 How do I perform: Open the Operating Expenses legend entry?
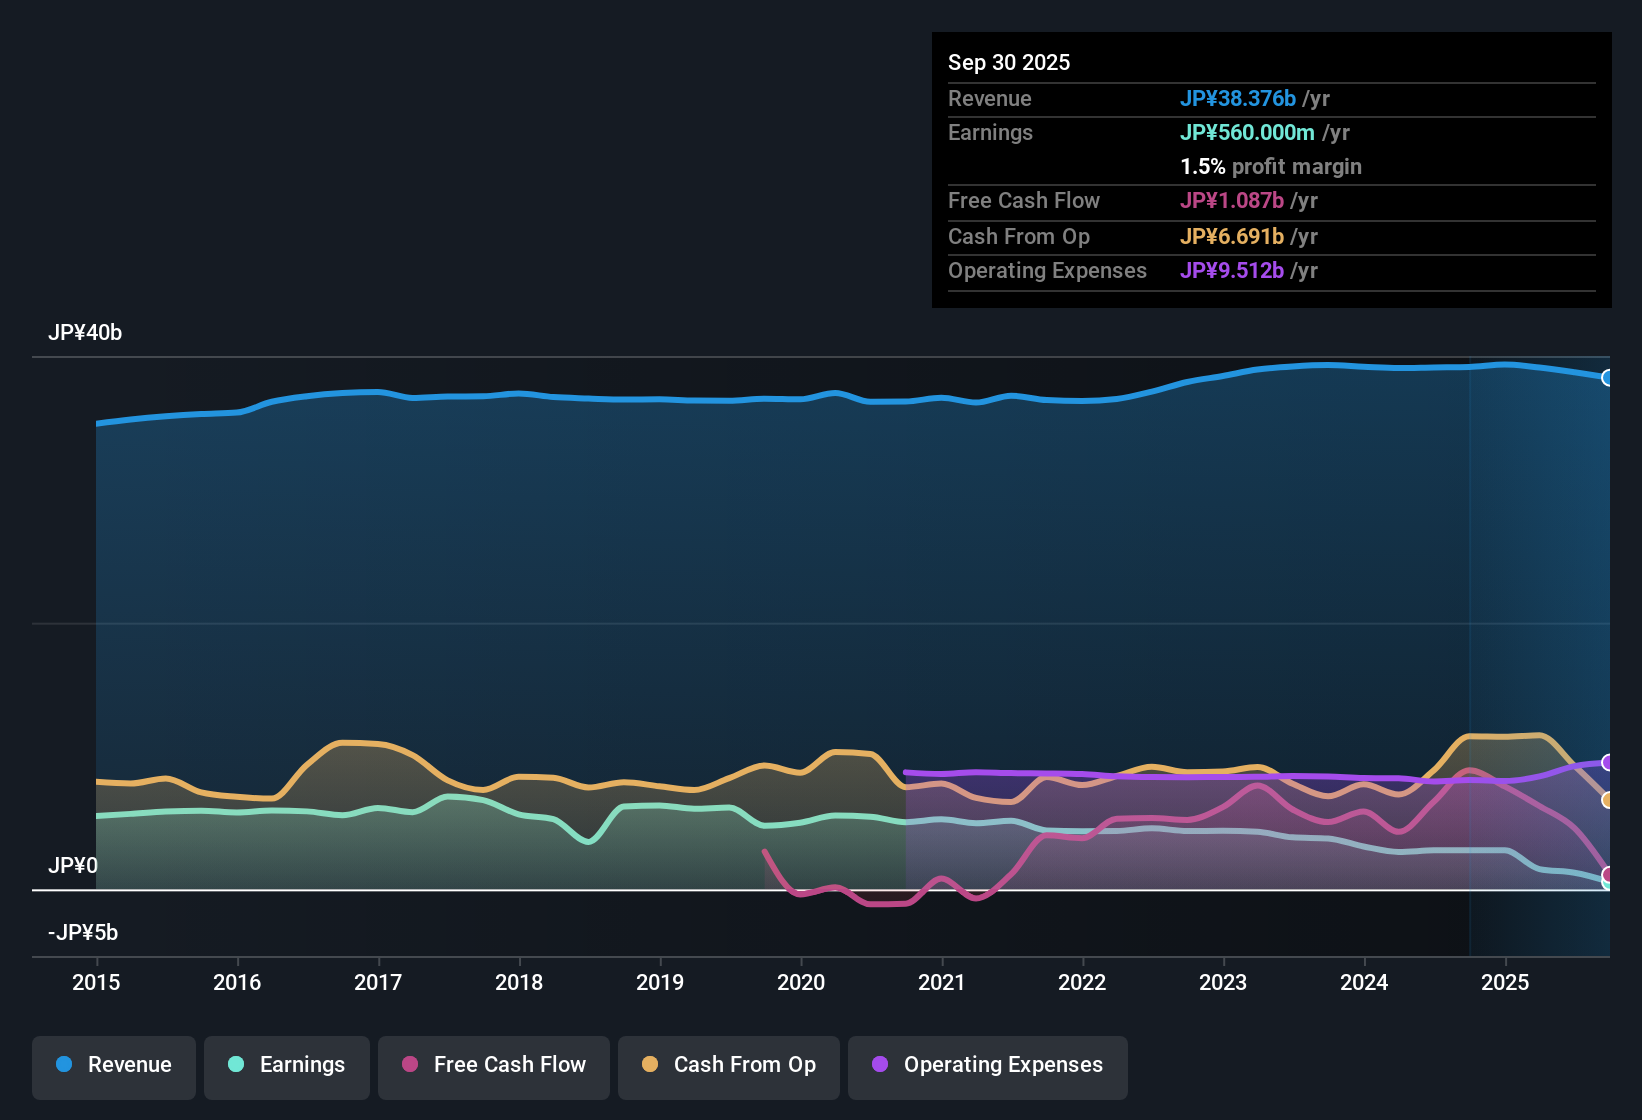[987, 1065]
